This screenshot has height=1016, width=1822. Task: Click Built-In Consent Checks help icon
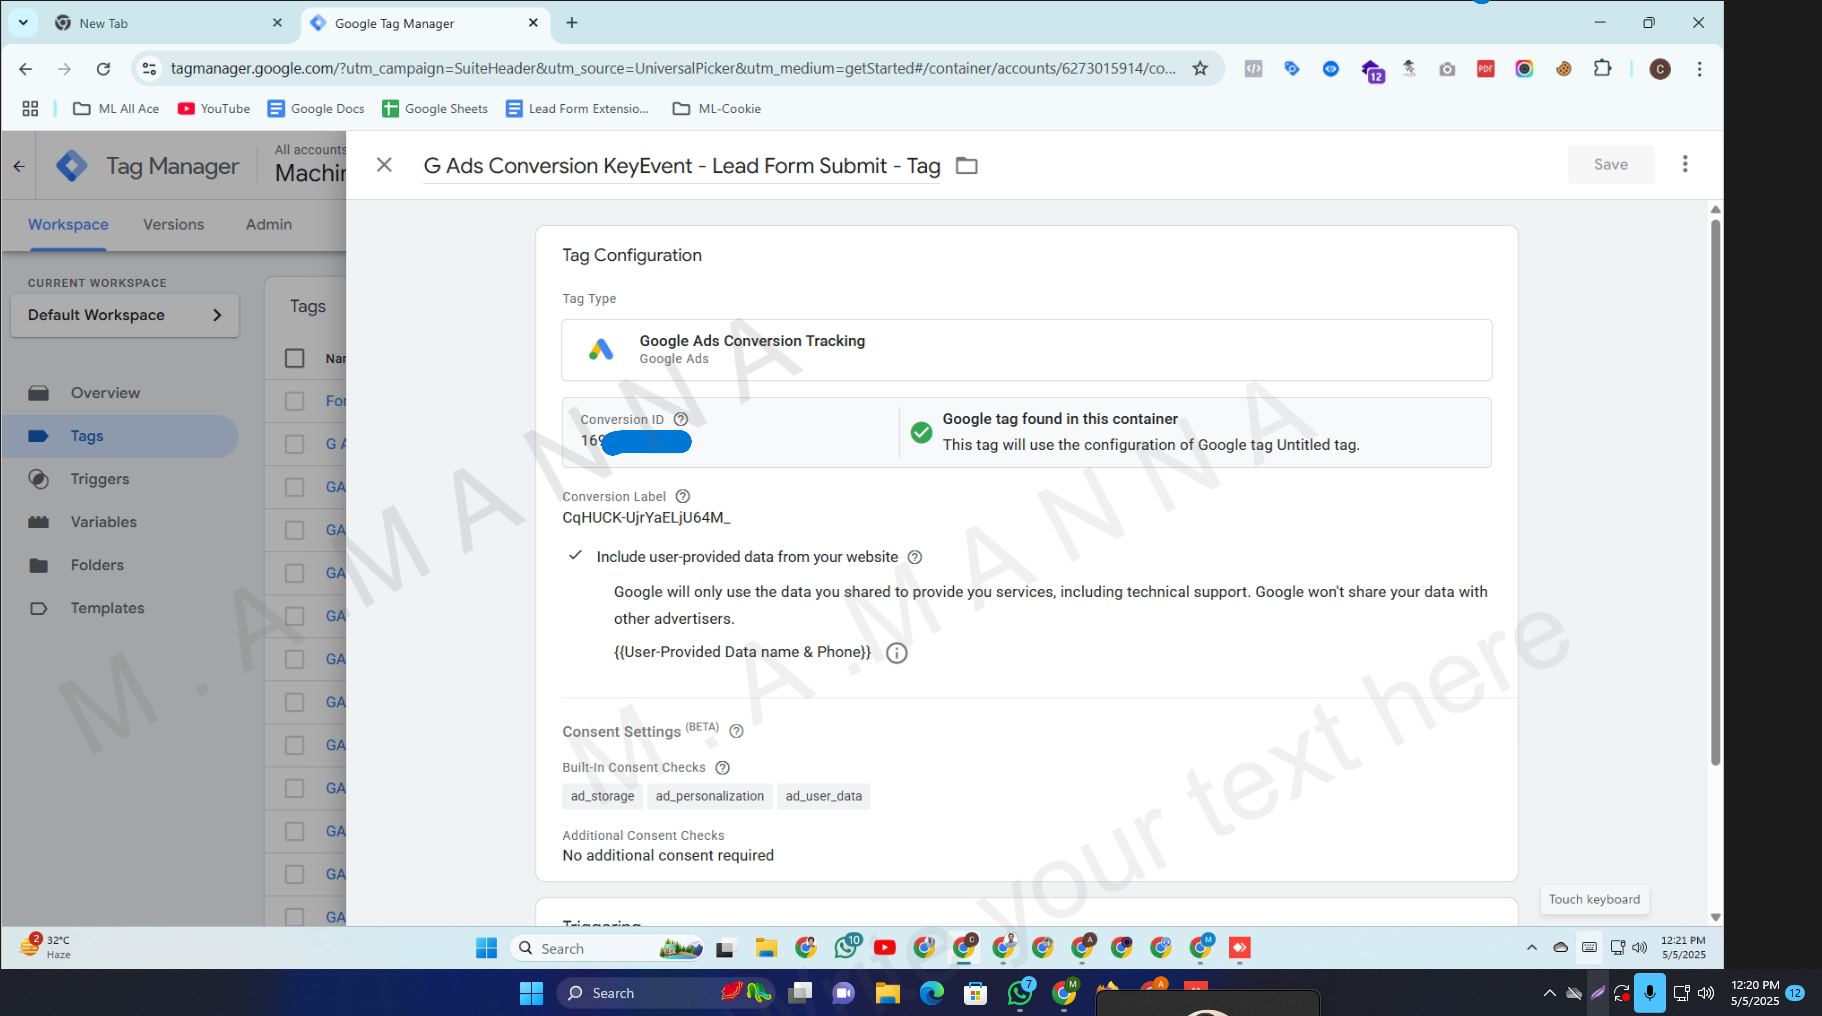click(722, 768)
